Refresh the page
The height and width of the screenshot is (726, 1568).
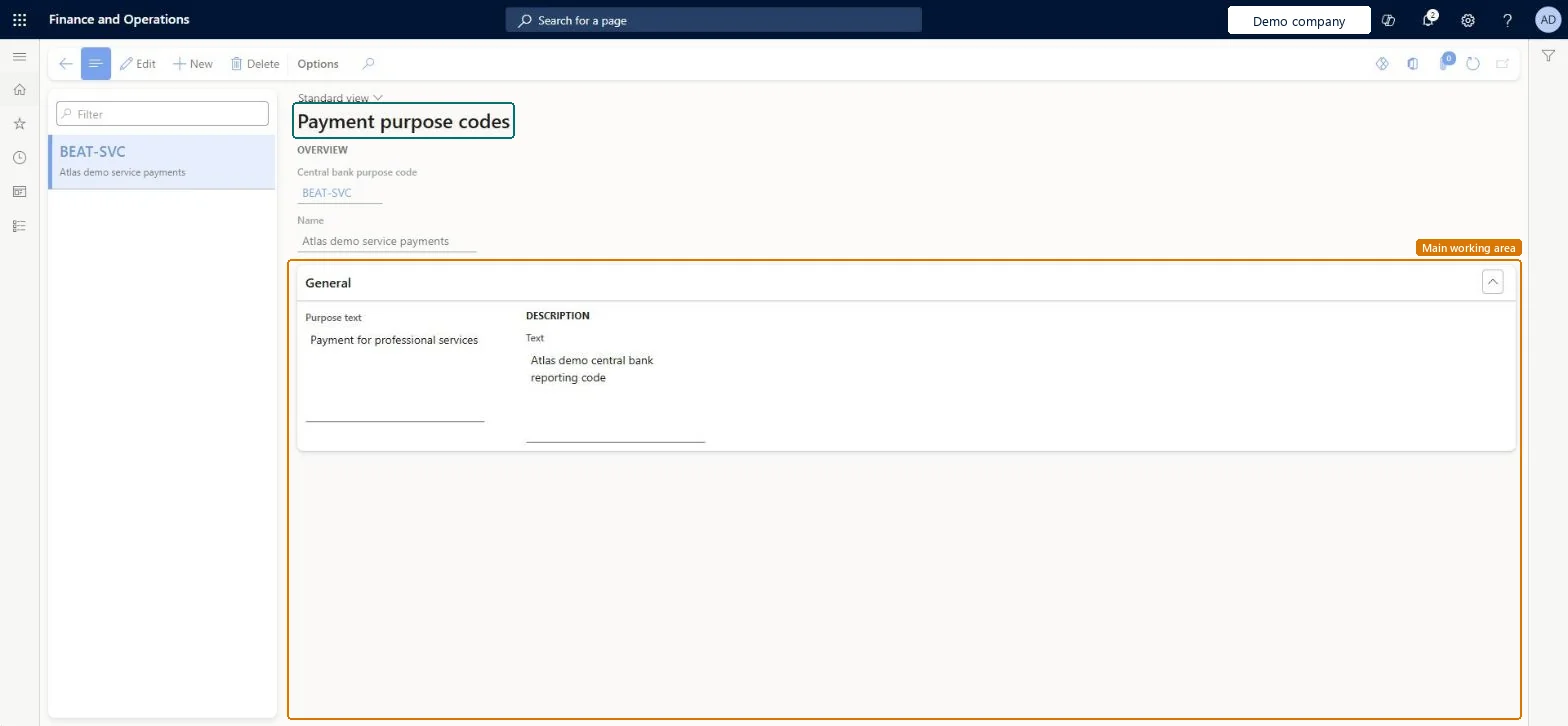(1473, 64)
